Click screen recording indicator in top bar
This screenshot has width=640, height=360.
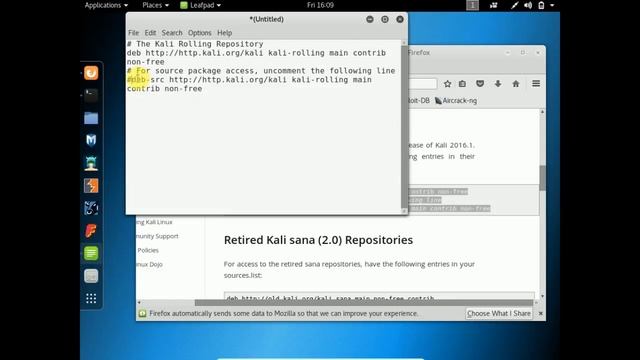(493, 5)
